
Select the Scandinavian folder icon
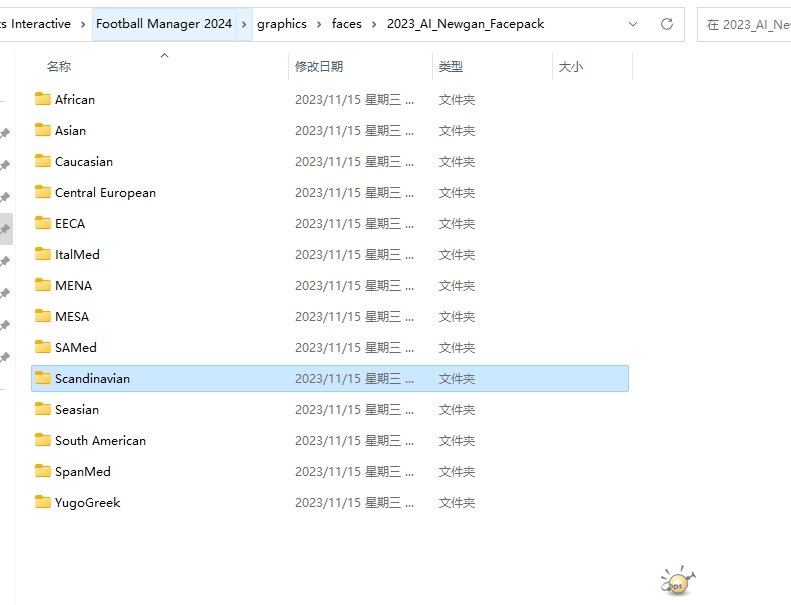click(x=43, y=378)
